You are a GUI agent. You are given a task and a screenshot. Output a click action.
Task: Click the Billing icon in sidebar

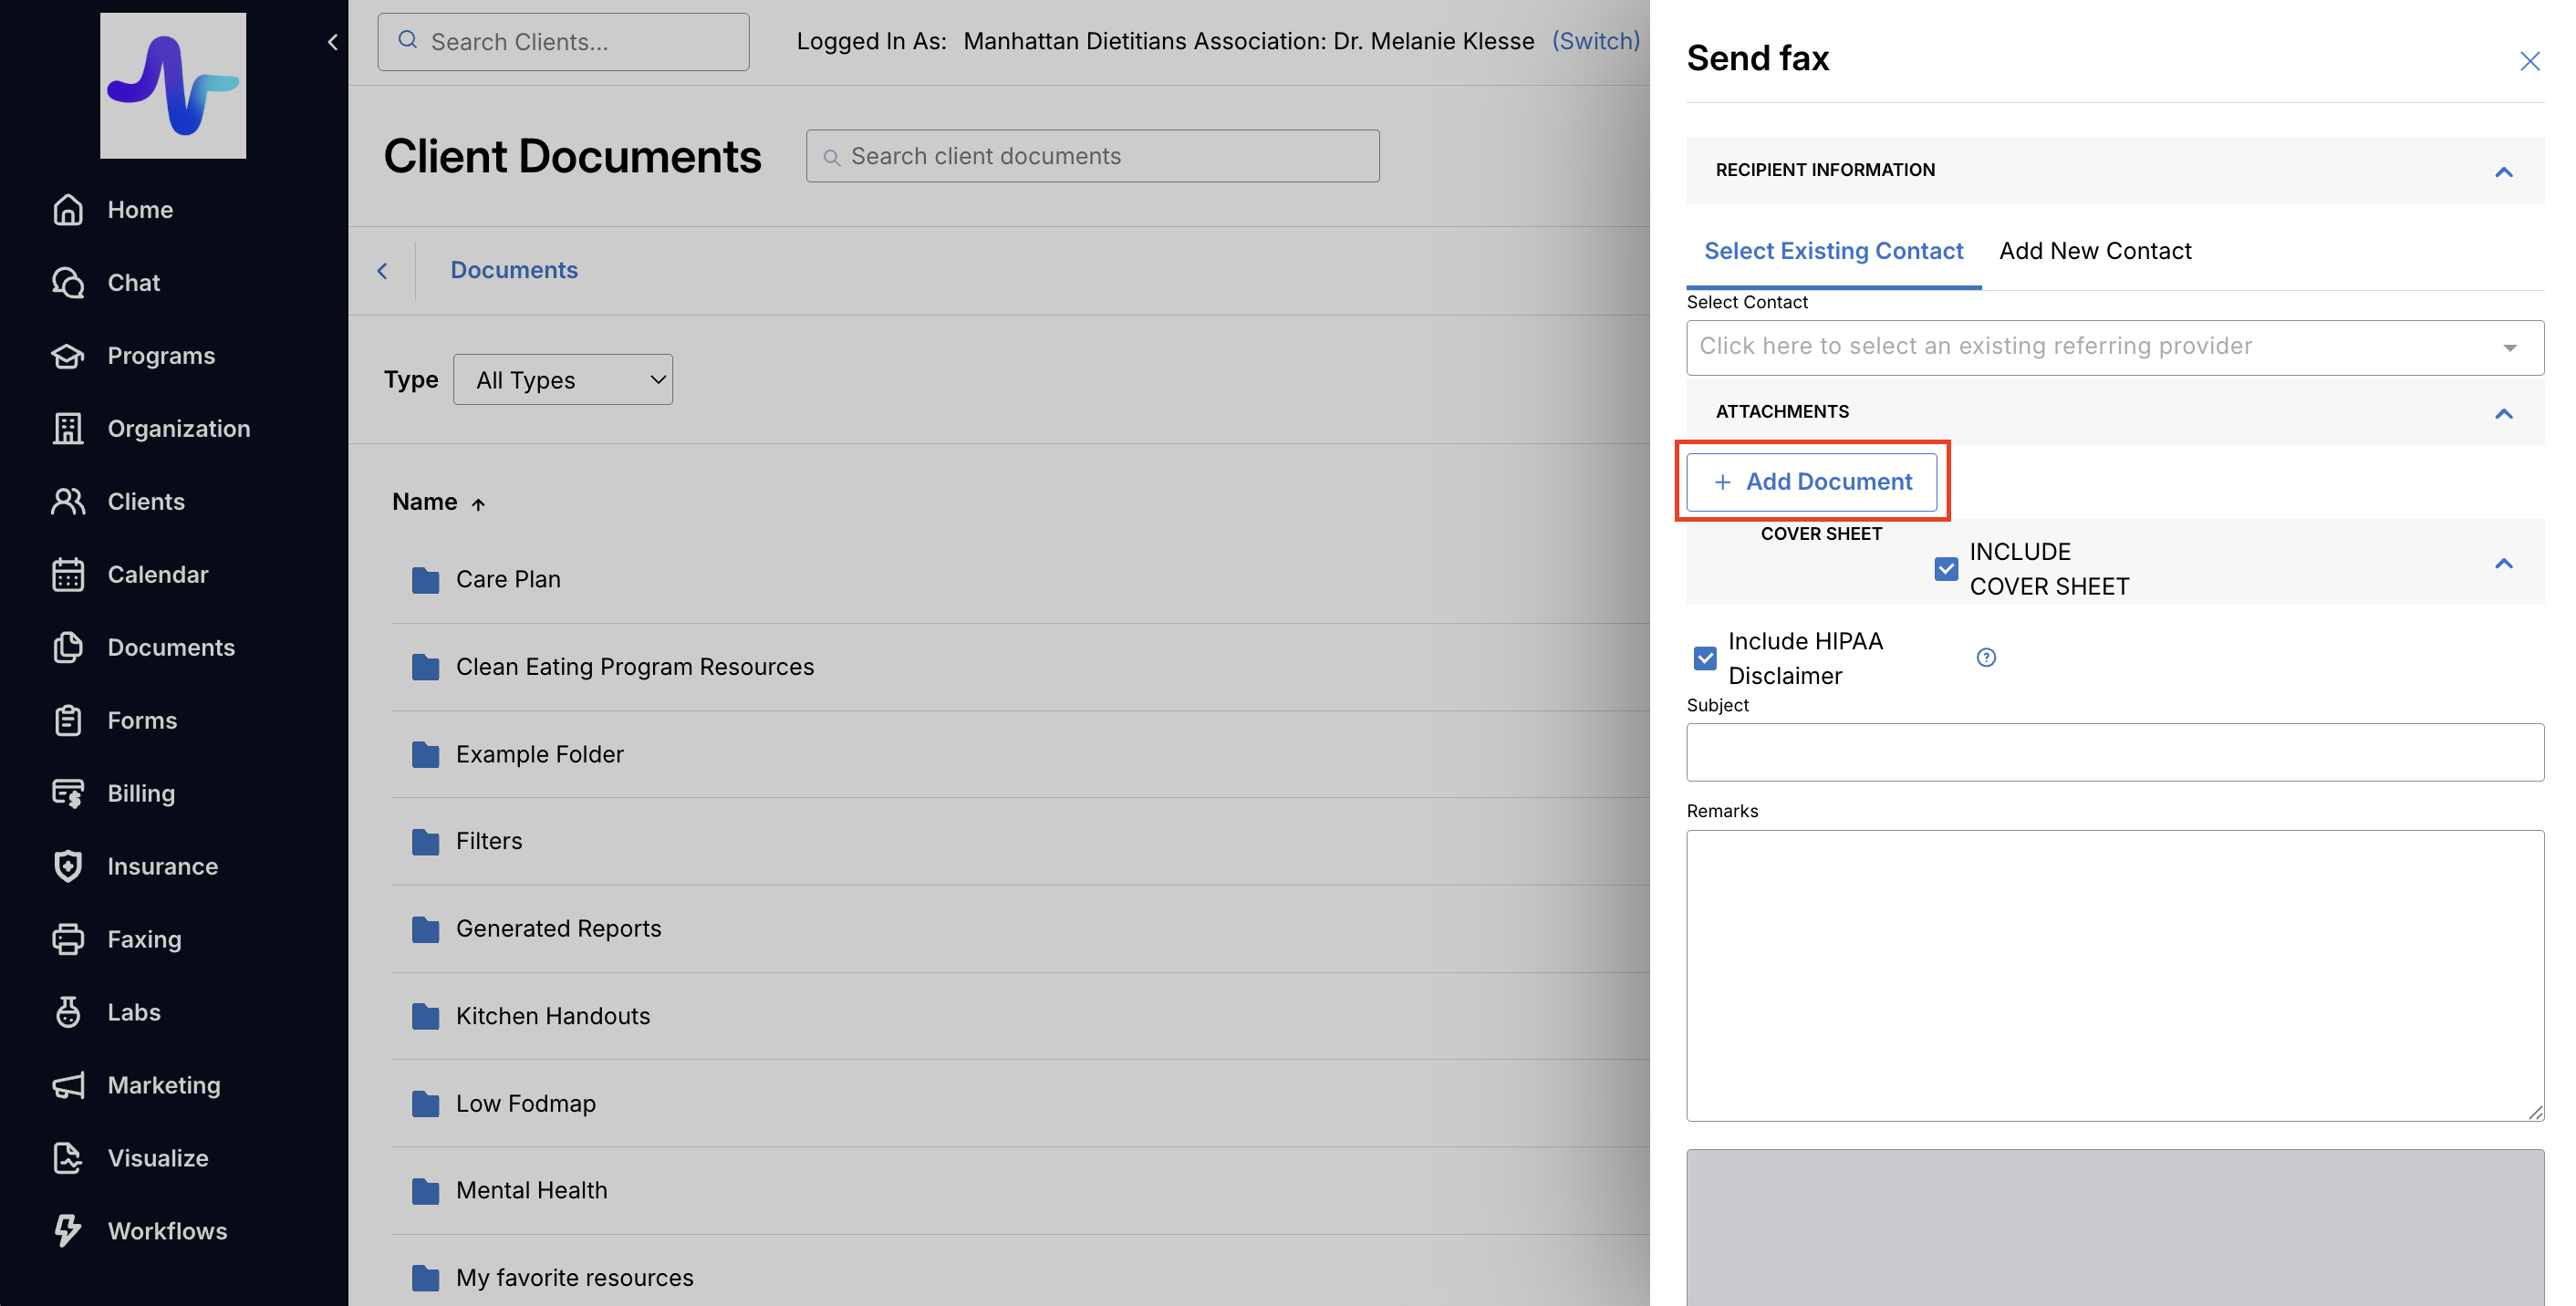point(68,793)
